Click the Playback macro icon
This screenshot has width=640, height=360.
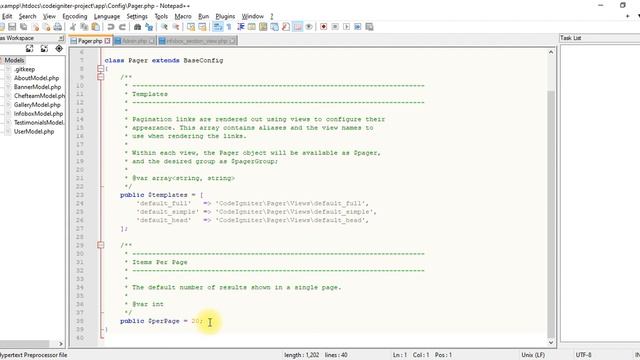[x=346, y=27]
